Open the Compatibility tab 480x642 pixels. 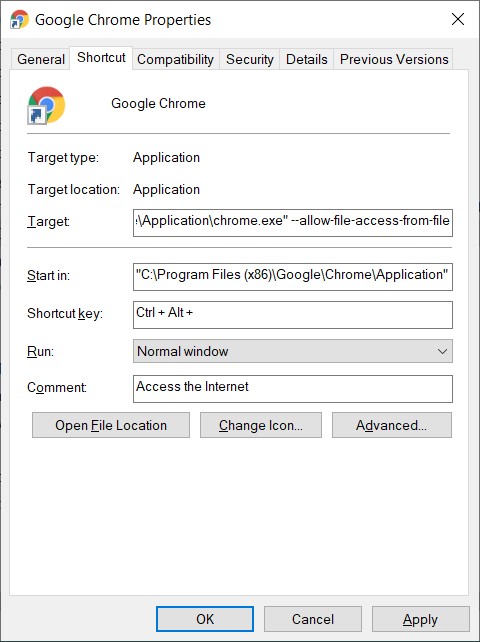tap(175, 59)
